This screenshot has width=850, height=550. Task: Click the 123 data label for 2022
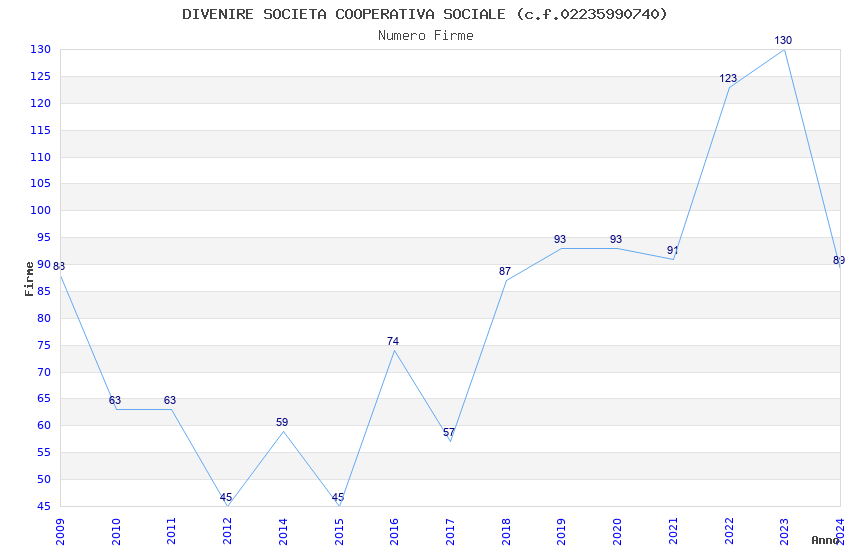pyautogui.click(x=728, y=79)
